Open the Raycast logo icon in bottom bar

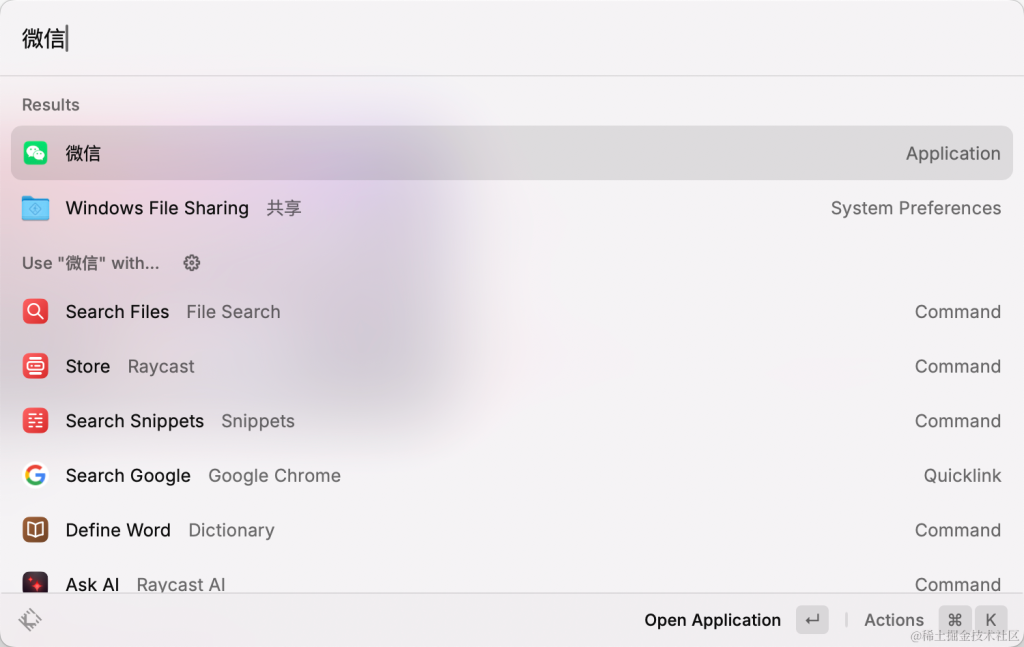pyautogui.click(x=30, y=620)
